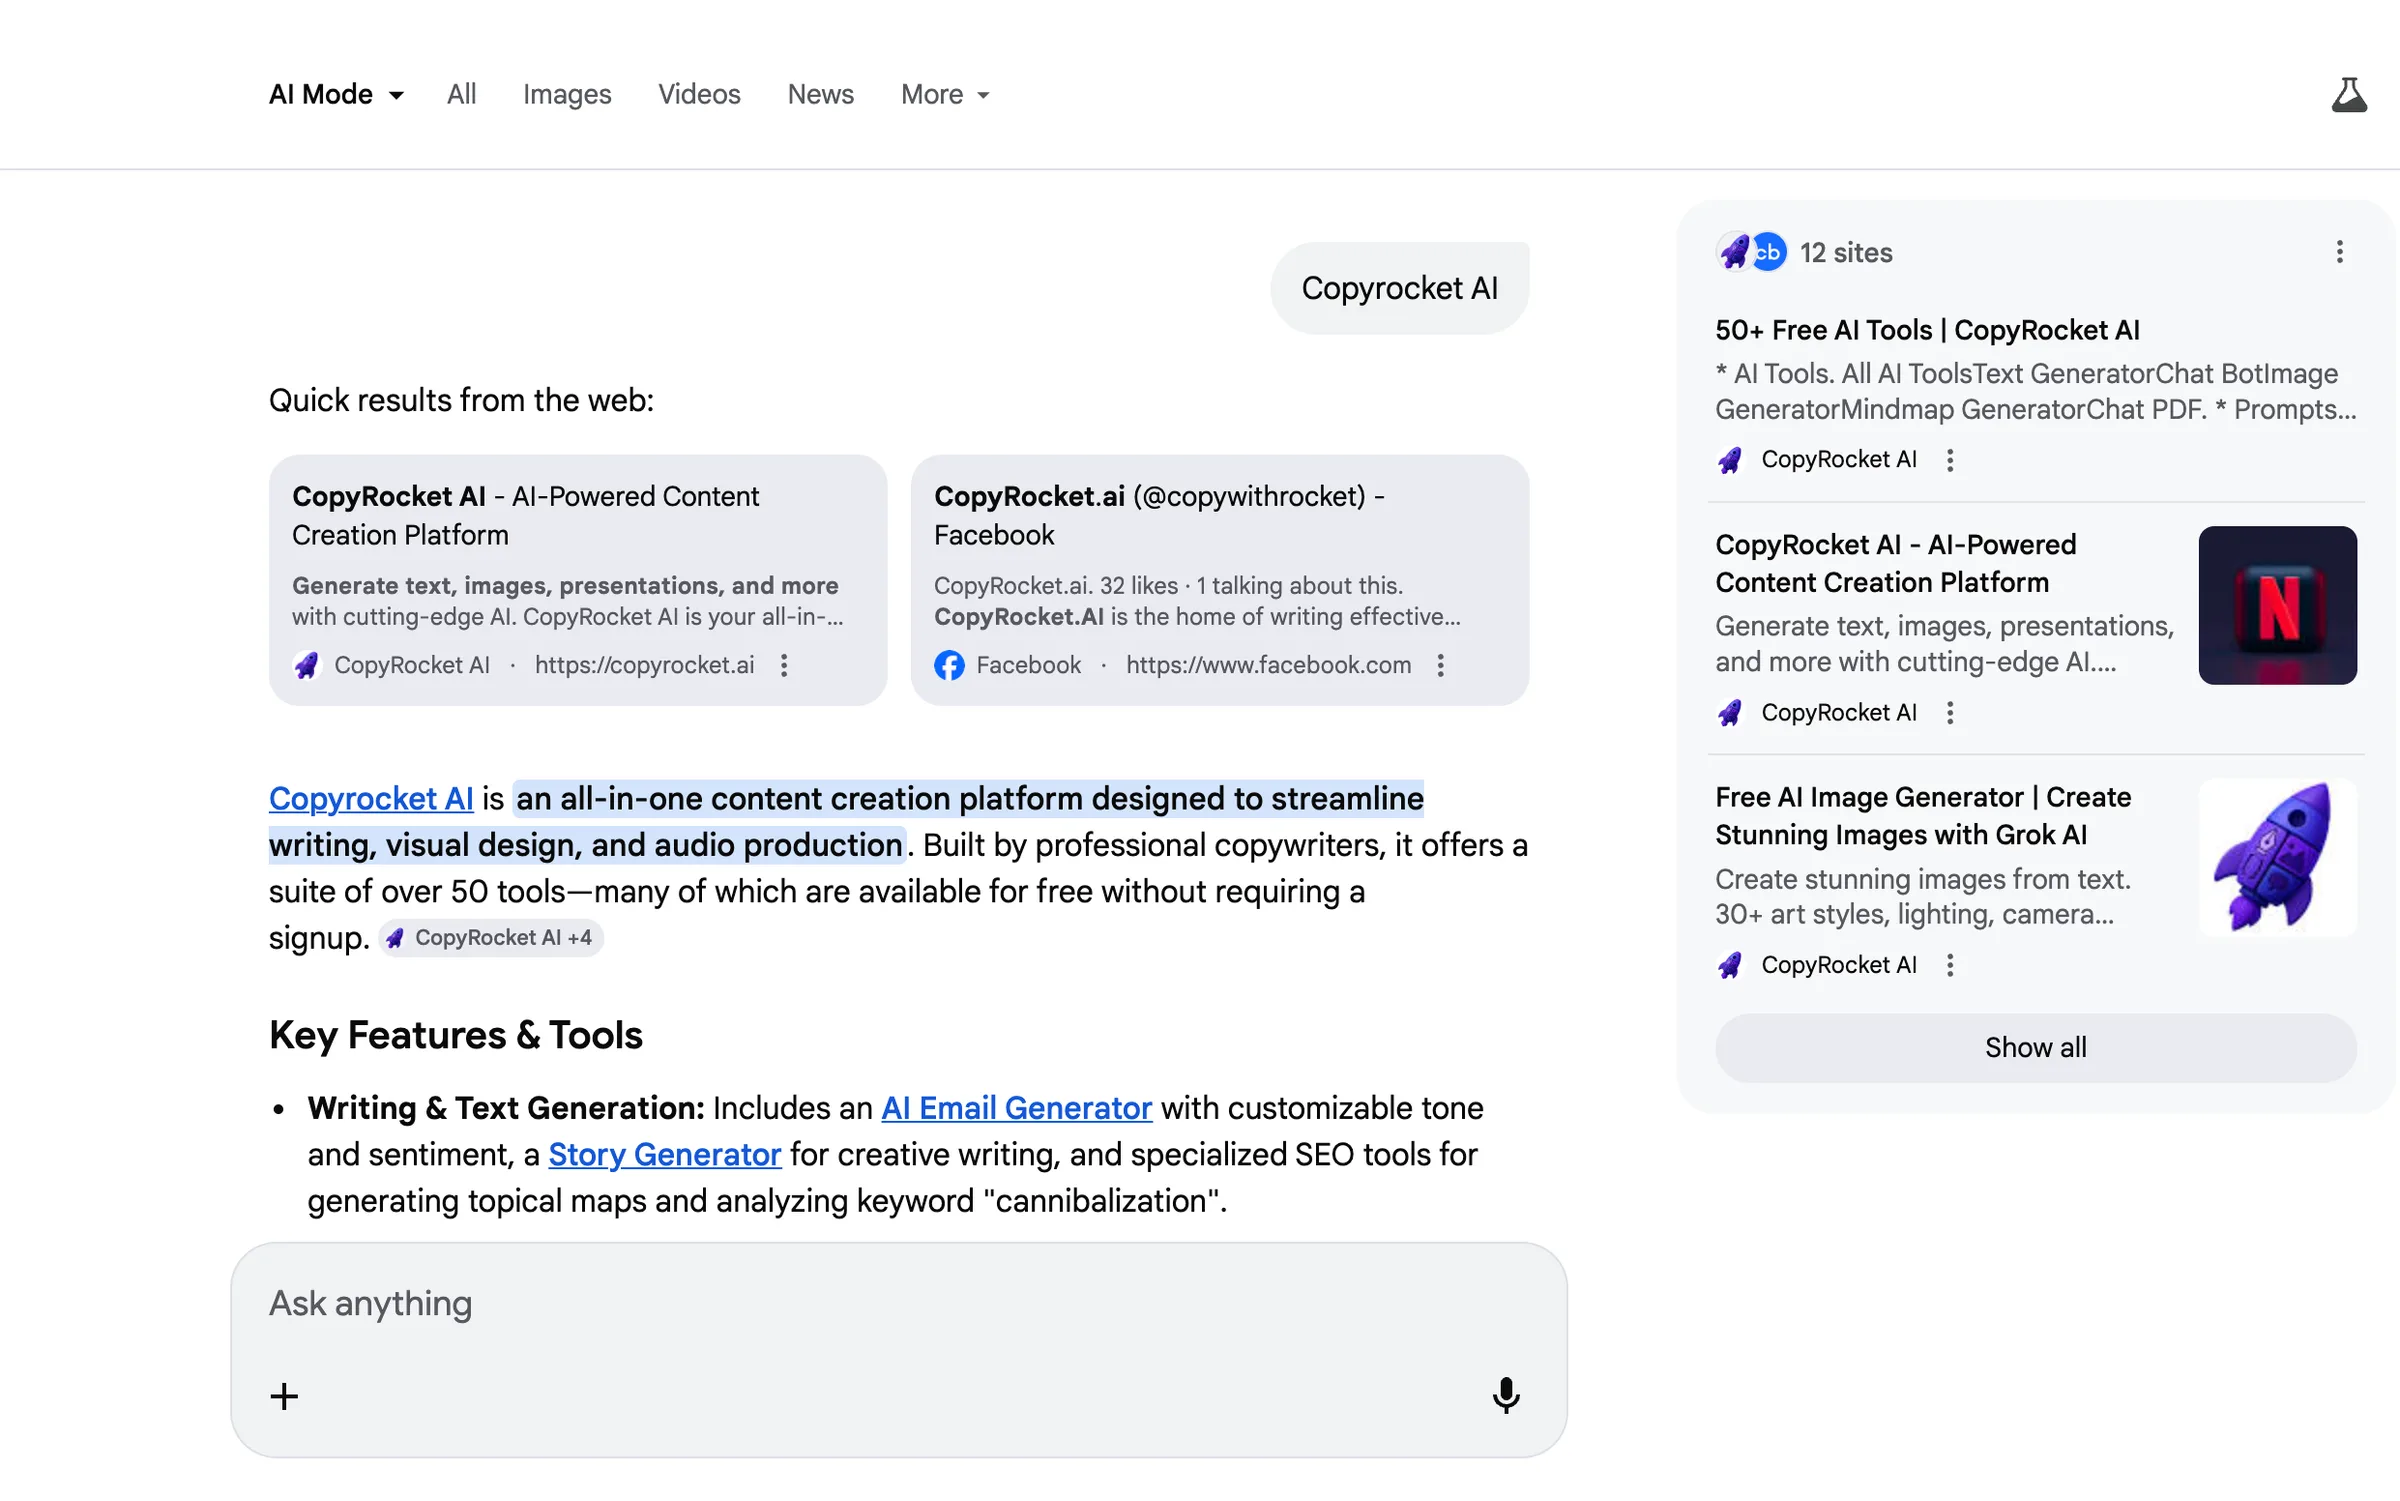Open options for Free AI Image Generator source
2400x1501 pixels.
(1949, 965)
